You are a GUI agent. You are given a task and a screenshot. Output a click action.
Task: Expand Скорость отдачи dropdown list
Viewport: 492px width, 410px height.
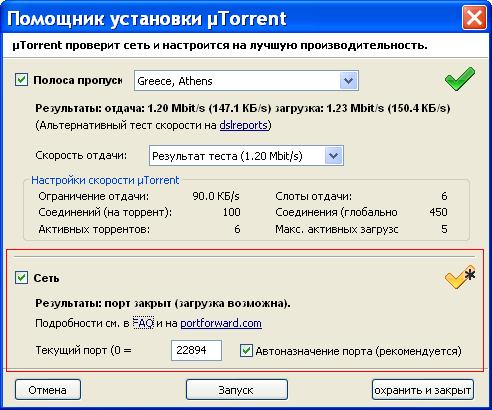click(x=246, y=156)
